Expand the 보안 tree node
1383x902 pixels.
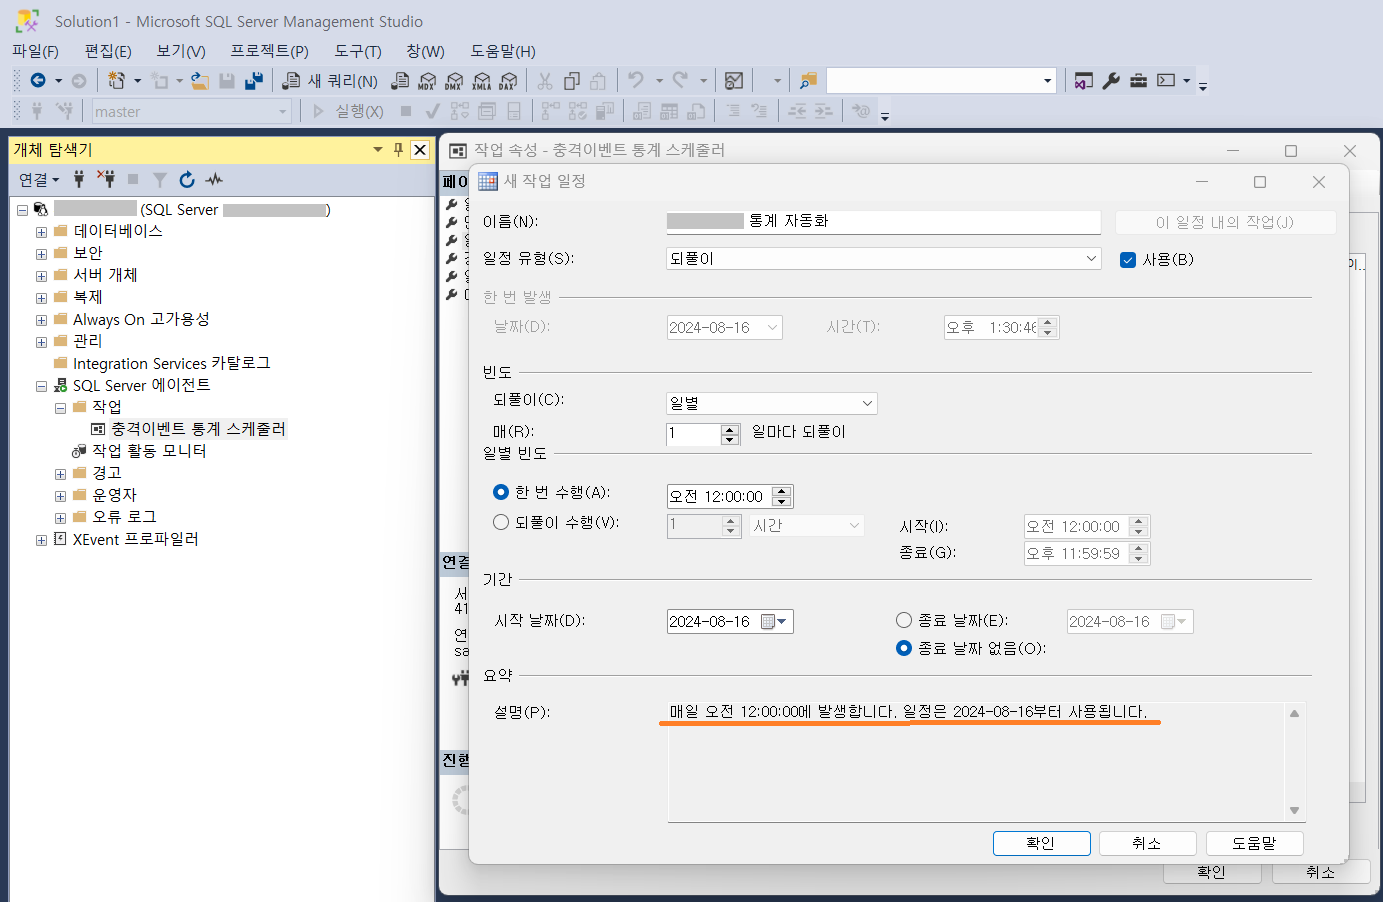pyautogui.click(x=41, y=254)
